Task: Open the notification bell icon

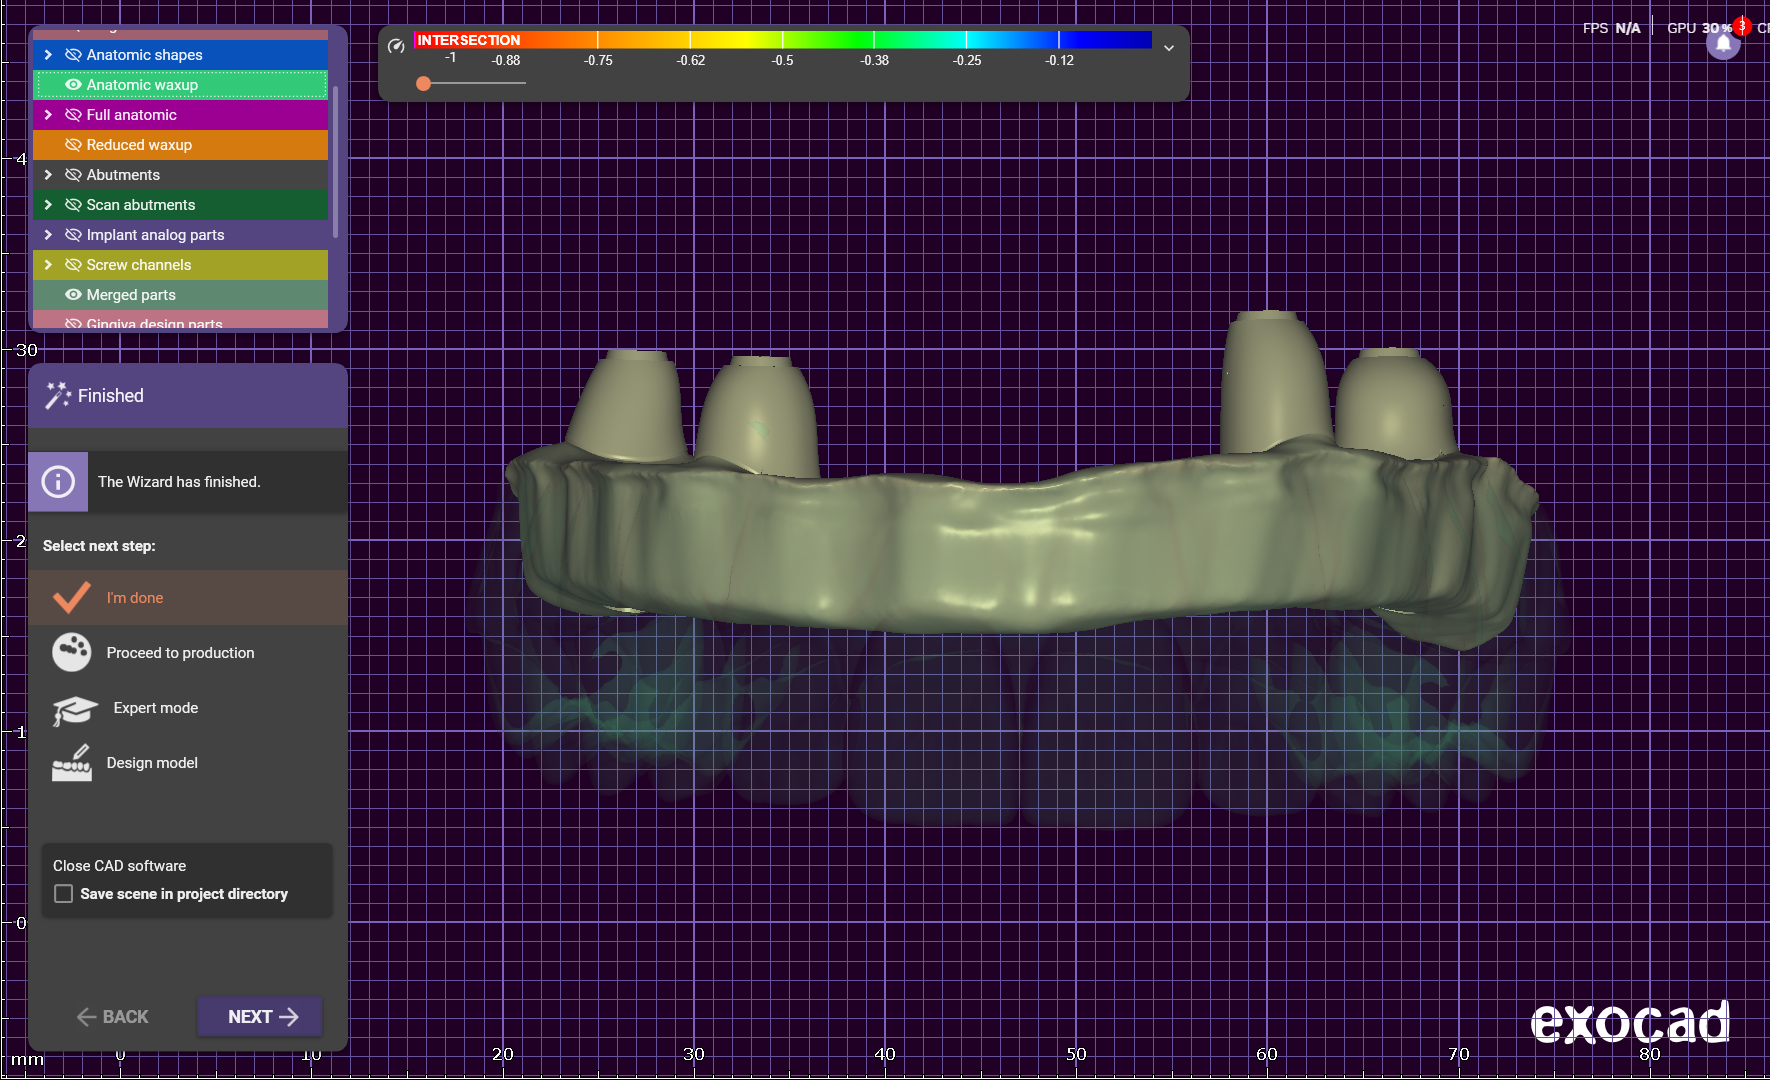Action: point(1723,44)
